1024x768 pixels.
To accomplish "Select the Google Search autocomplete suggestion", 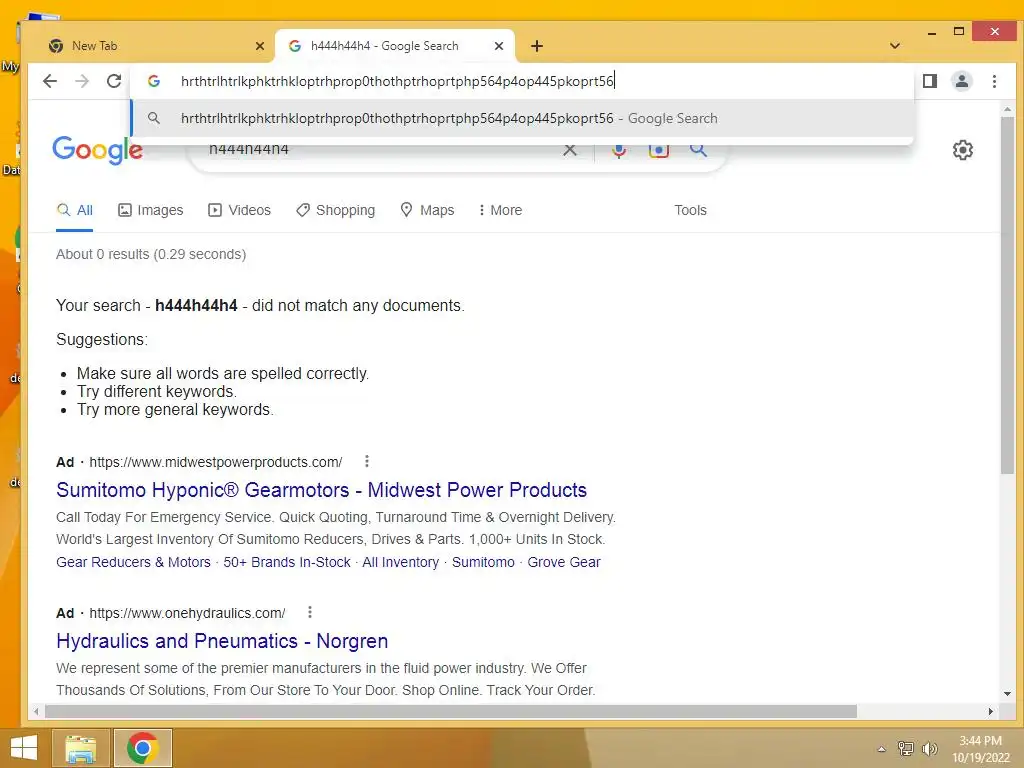I will (522, 118).
